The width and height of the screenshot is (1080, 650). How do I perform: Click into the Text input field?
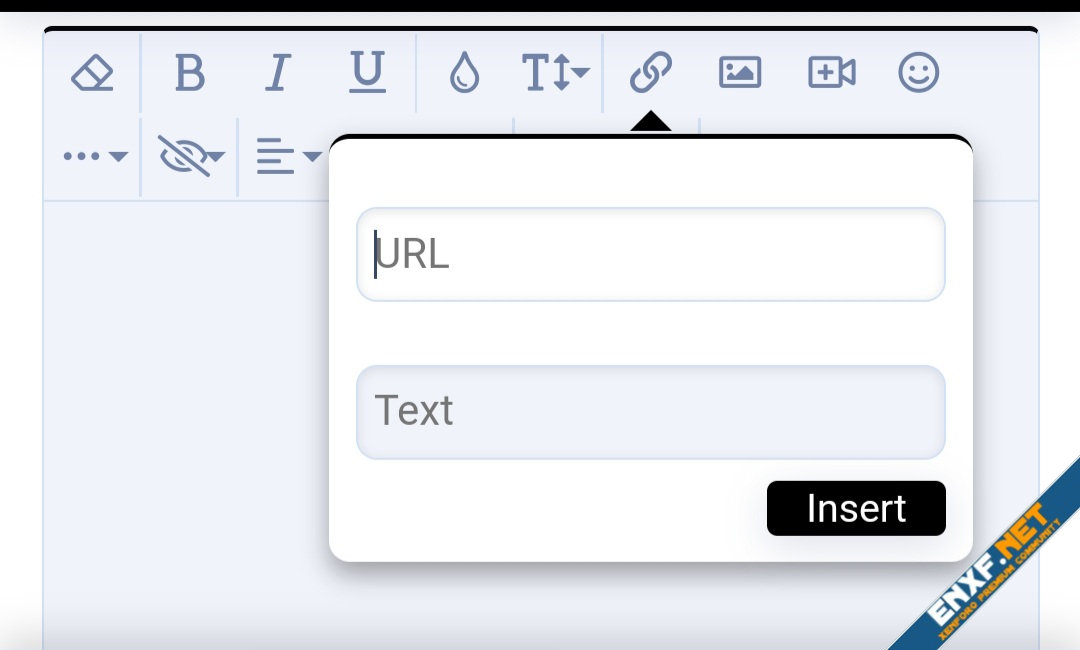point(650,412)
